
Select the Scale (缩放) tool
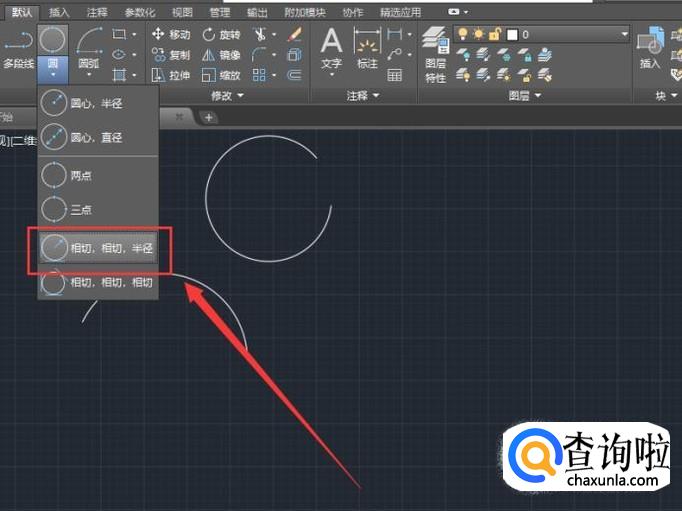(221, 75)
